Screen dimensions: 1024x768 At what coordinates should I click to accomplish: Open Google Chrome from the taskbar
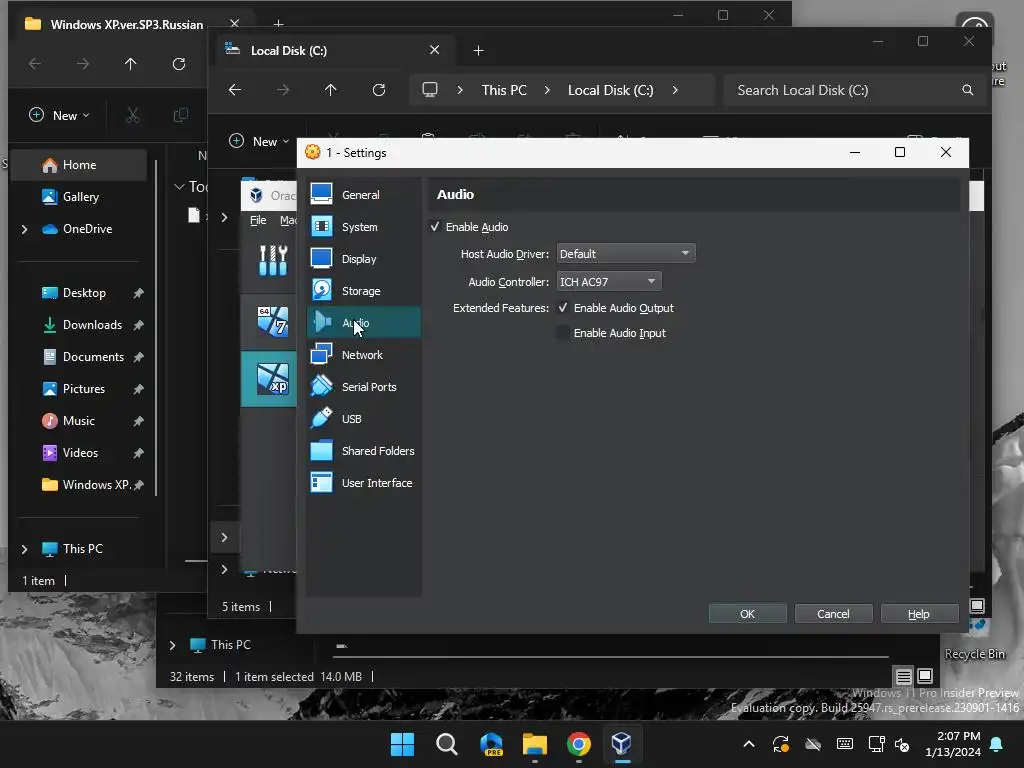click(x=579, y=744)
